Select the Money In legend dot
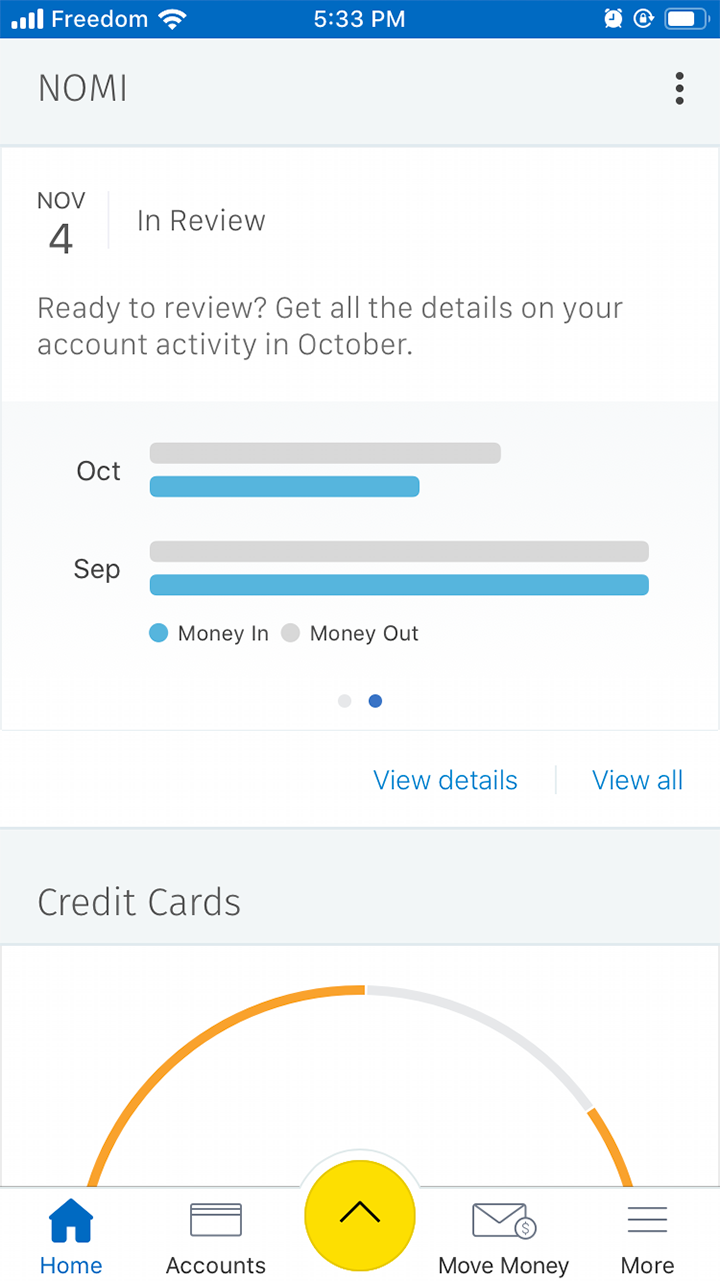Image resolution: width=720 pixels, height=1281 pixels. coord(158,633)
